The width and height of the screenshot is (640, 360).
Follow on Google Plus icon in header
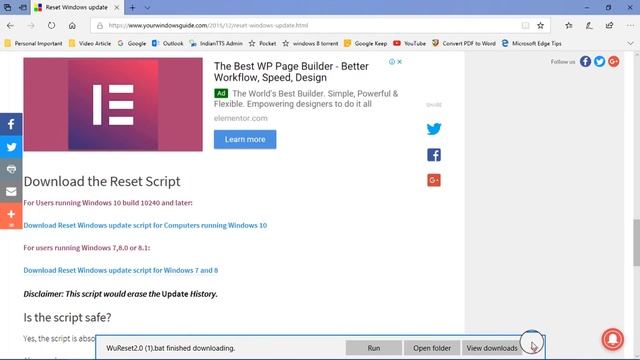pyautogui.click(x=613, y=62)
